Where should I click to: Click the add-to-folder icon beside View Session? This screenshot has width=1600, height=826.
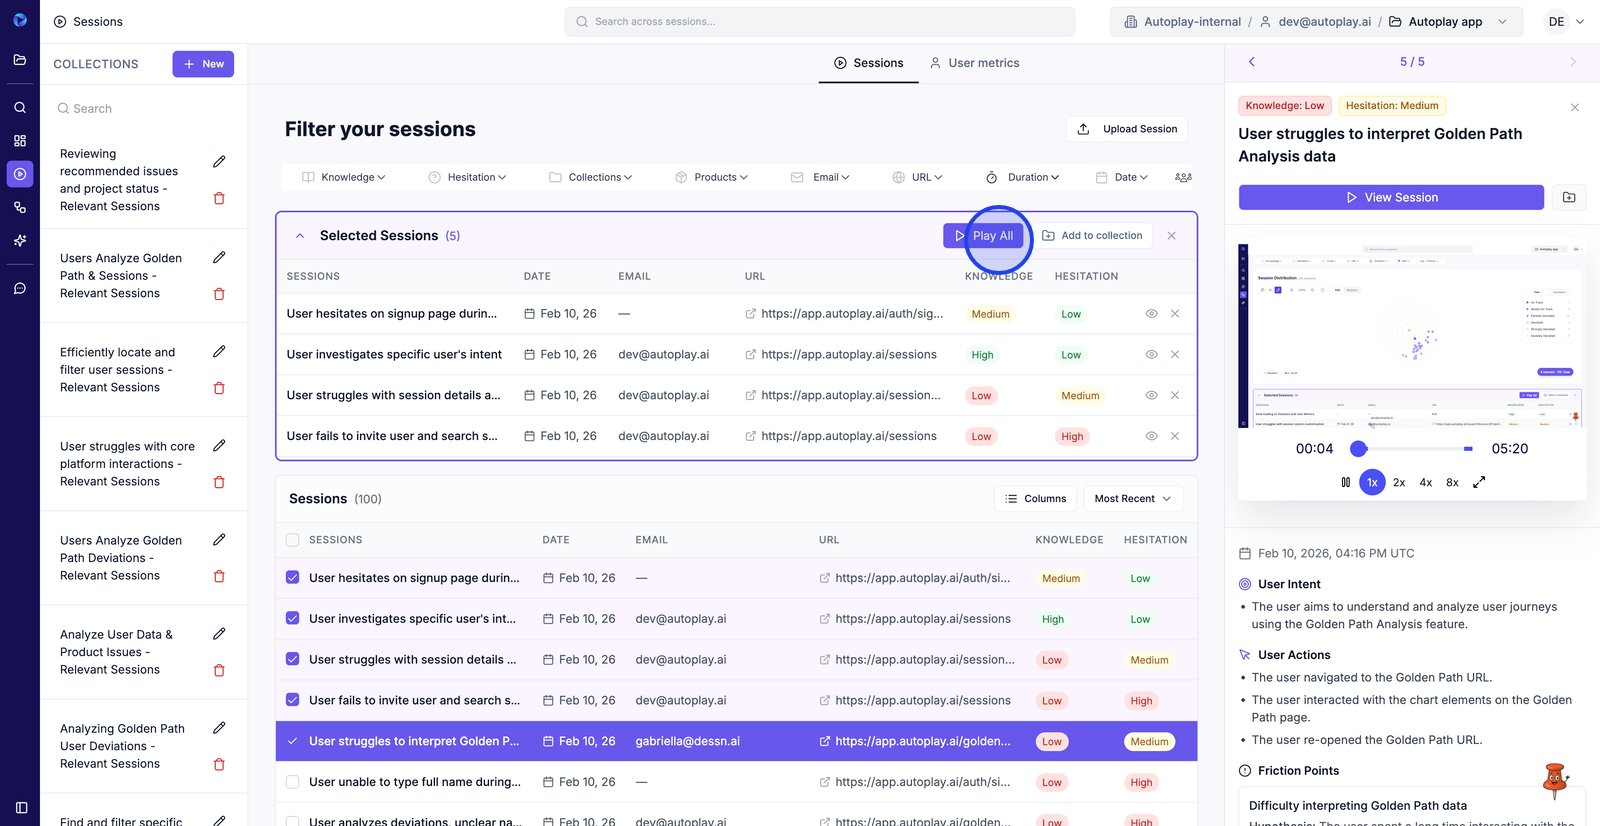(x=1568, y=198)
